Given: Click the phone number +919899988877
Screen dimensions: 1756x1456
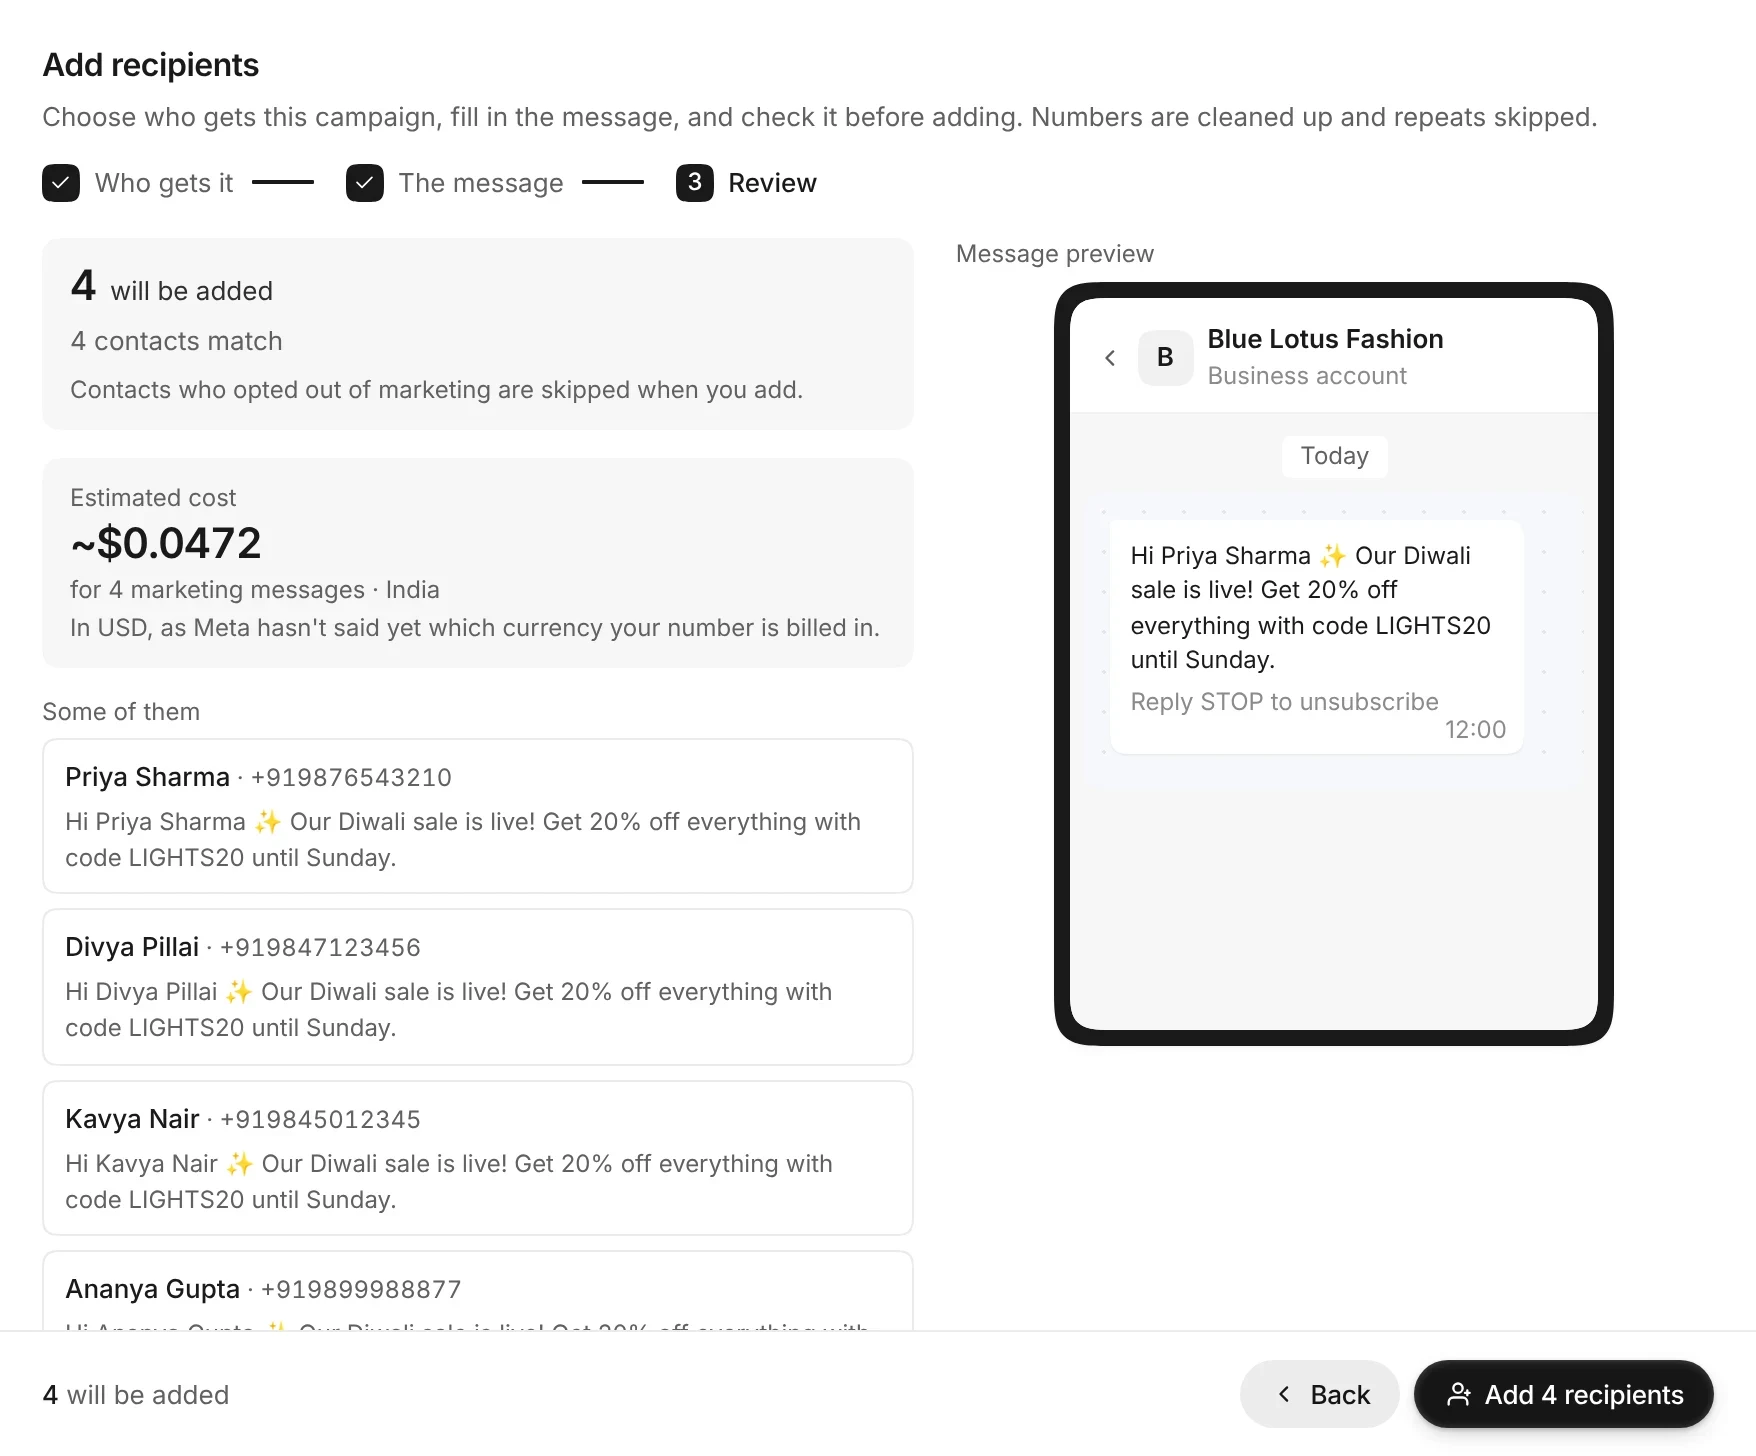Looking at the screenshot, I should 361,1289.
